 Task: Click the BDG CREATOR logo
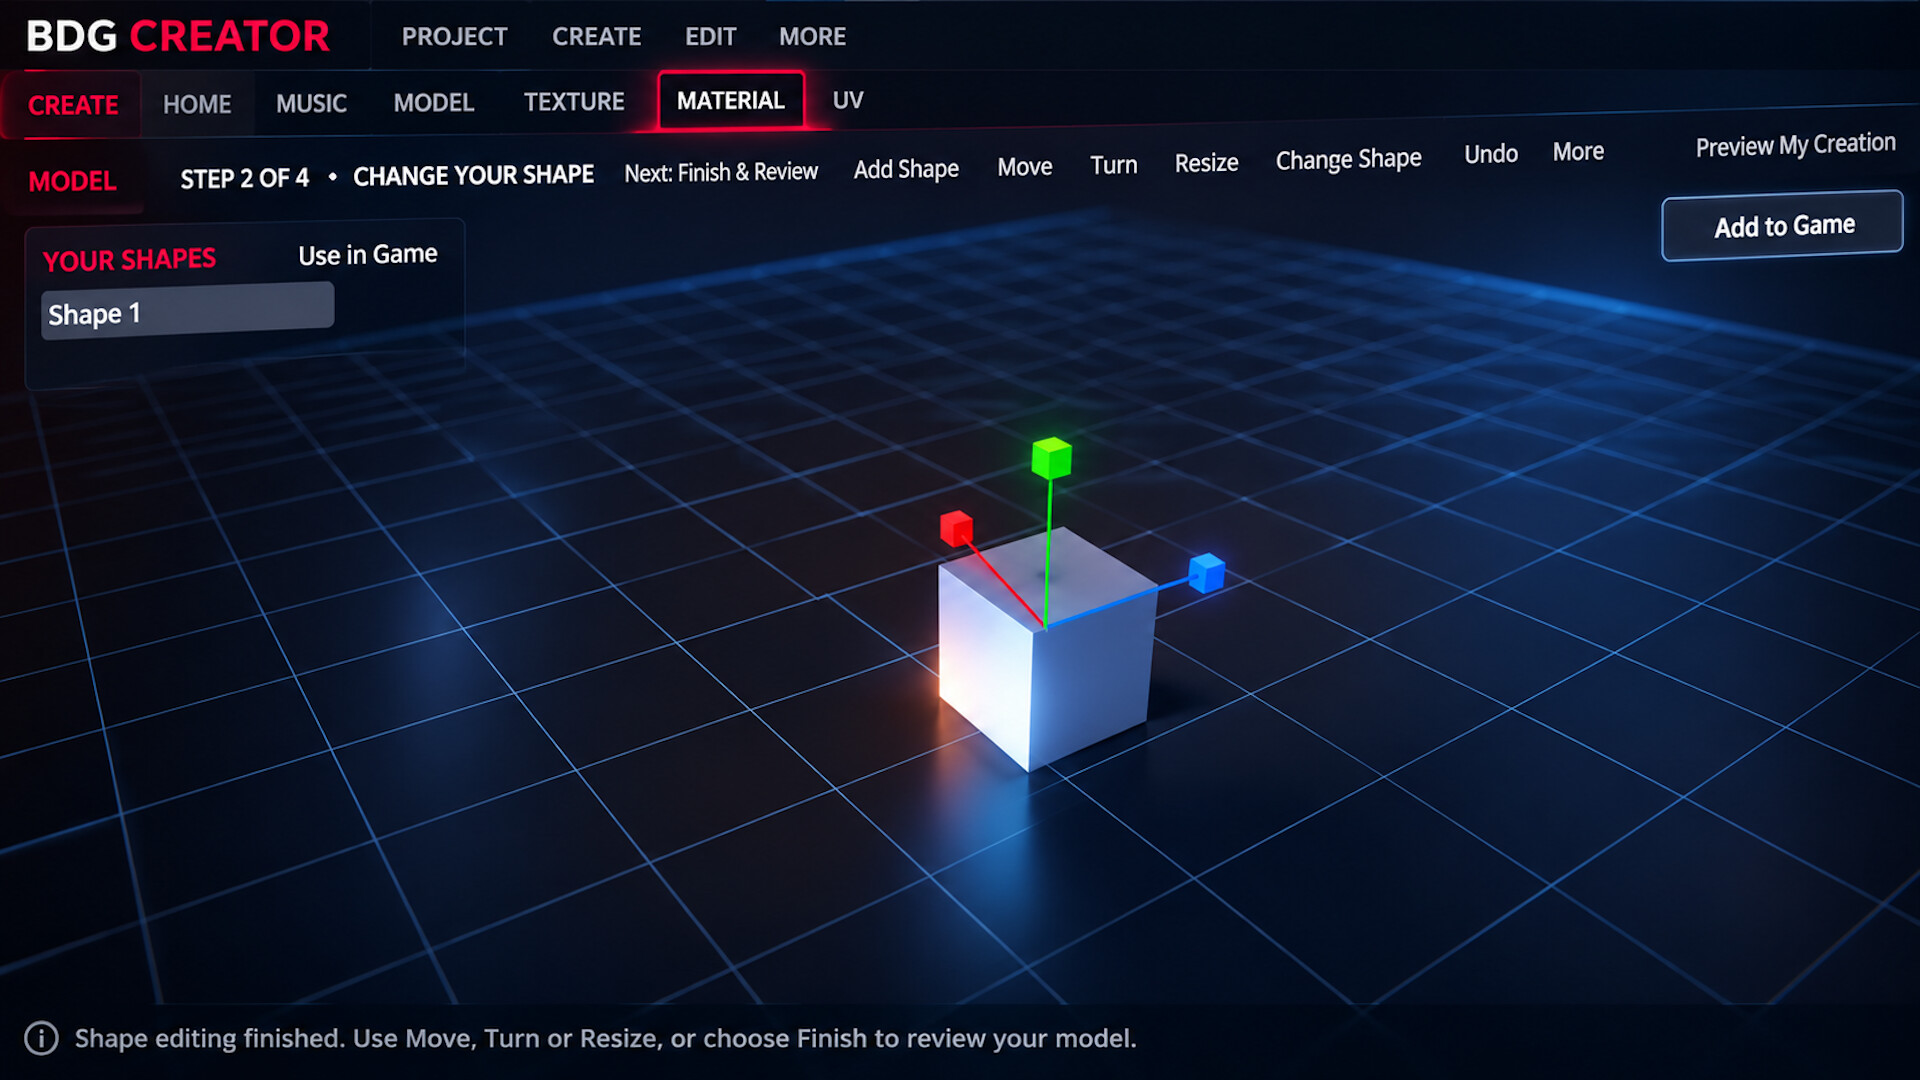pyautogui.click(x=178, y=36)
